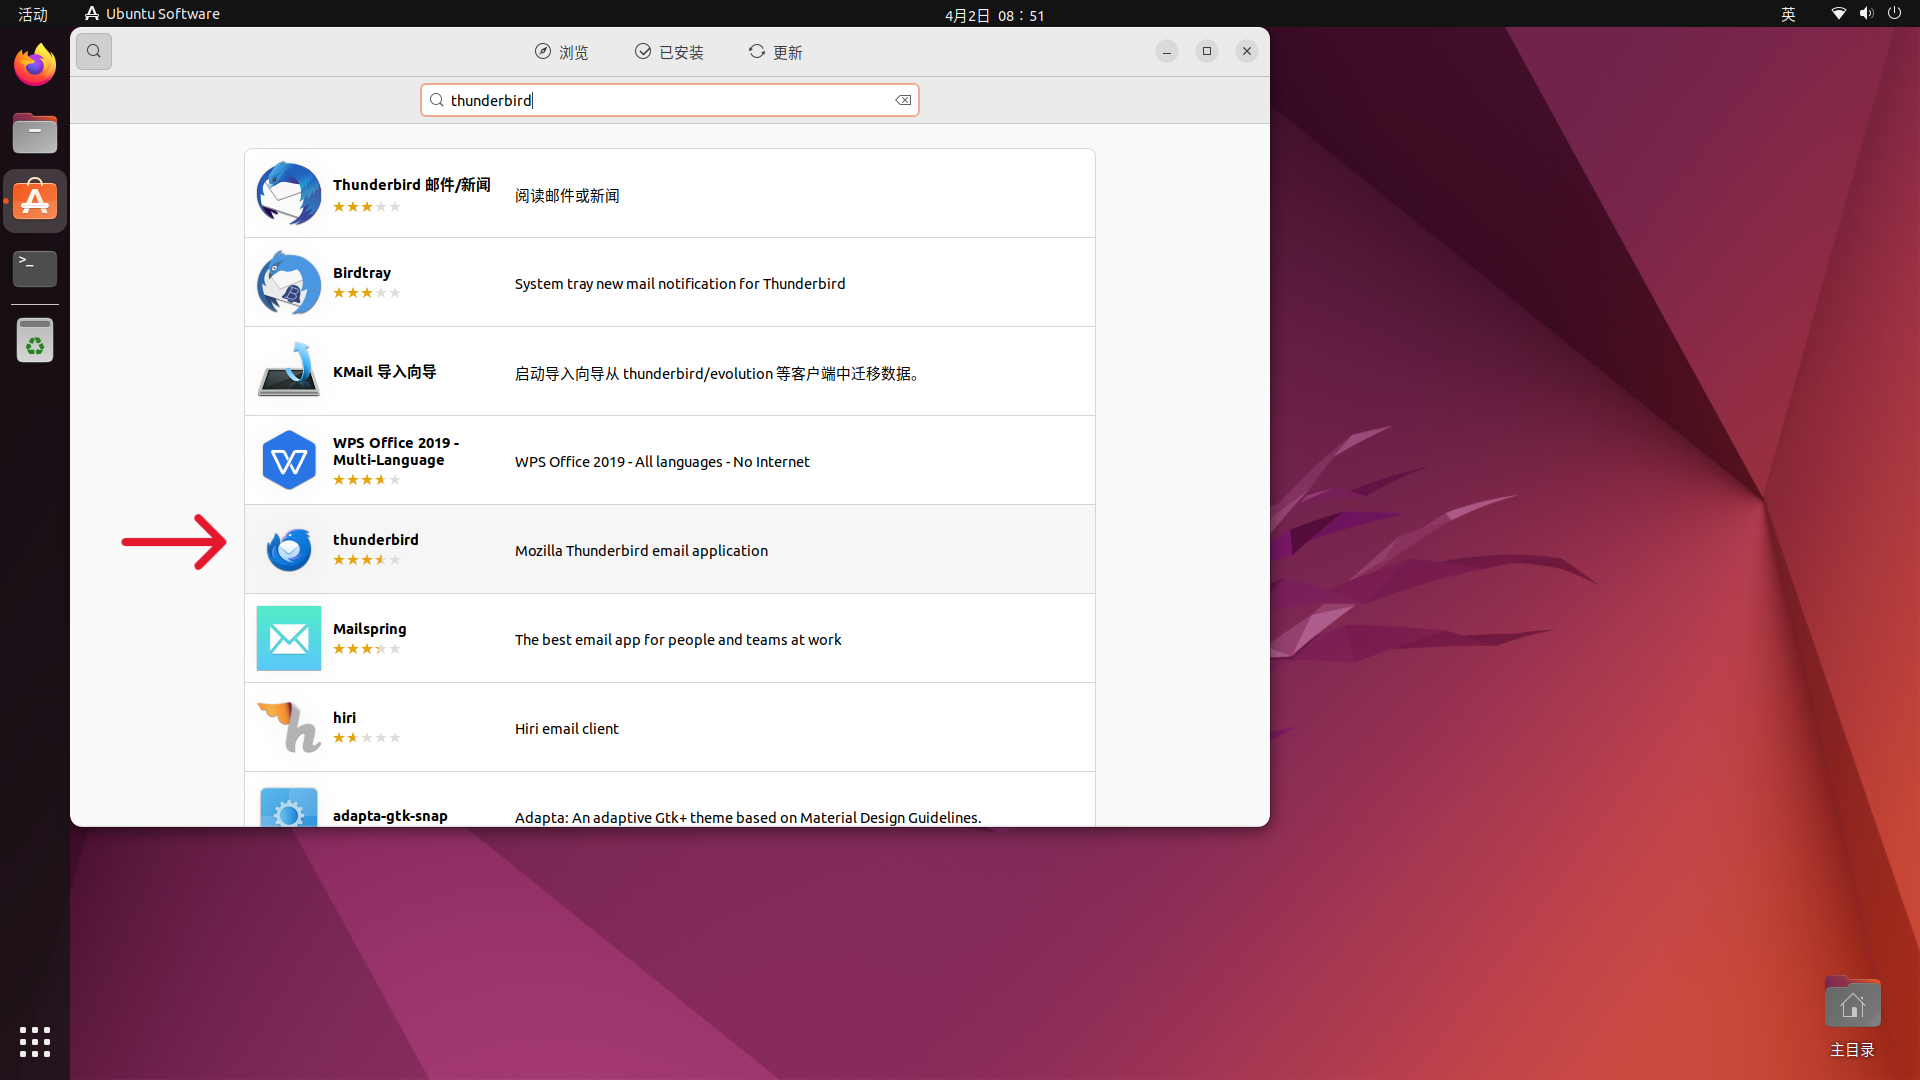Click the thunderbird snap result icon
Screen dimensions: 1920x1080
[288, 549]
